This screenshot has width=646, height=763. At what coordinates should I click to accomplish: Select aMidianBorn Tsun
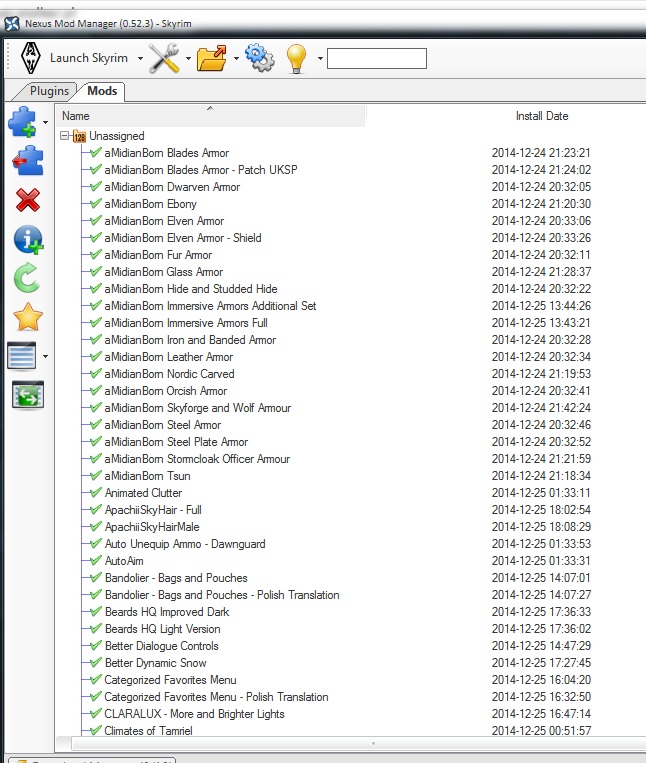(x=147, y=476)
